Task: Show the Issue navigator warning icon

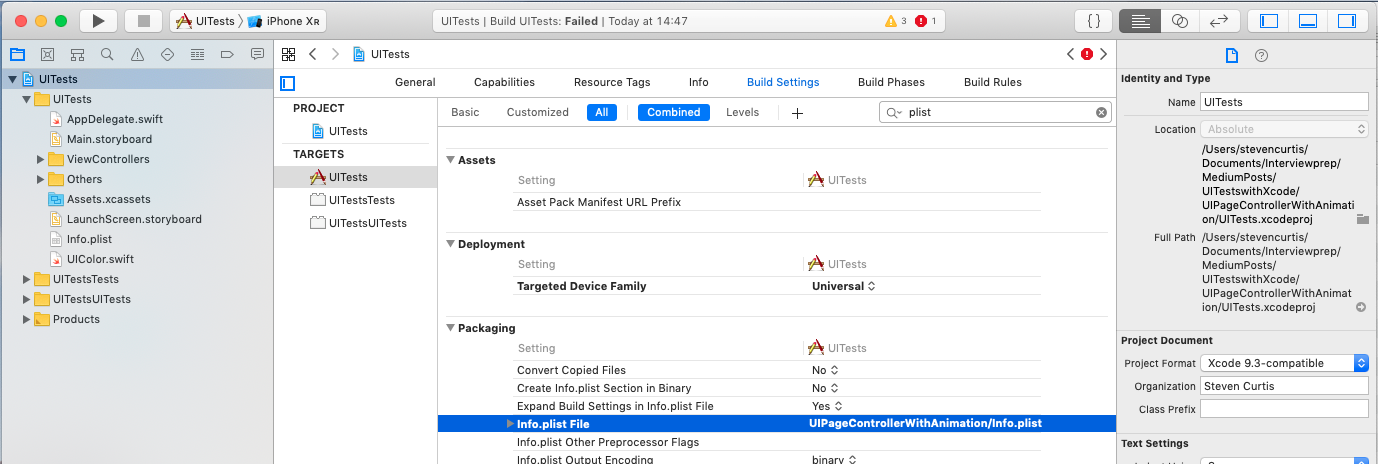Action: [x=136, y=54]
